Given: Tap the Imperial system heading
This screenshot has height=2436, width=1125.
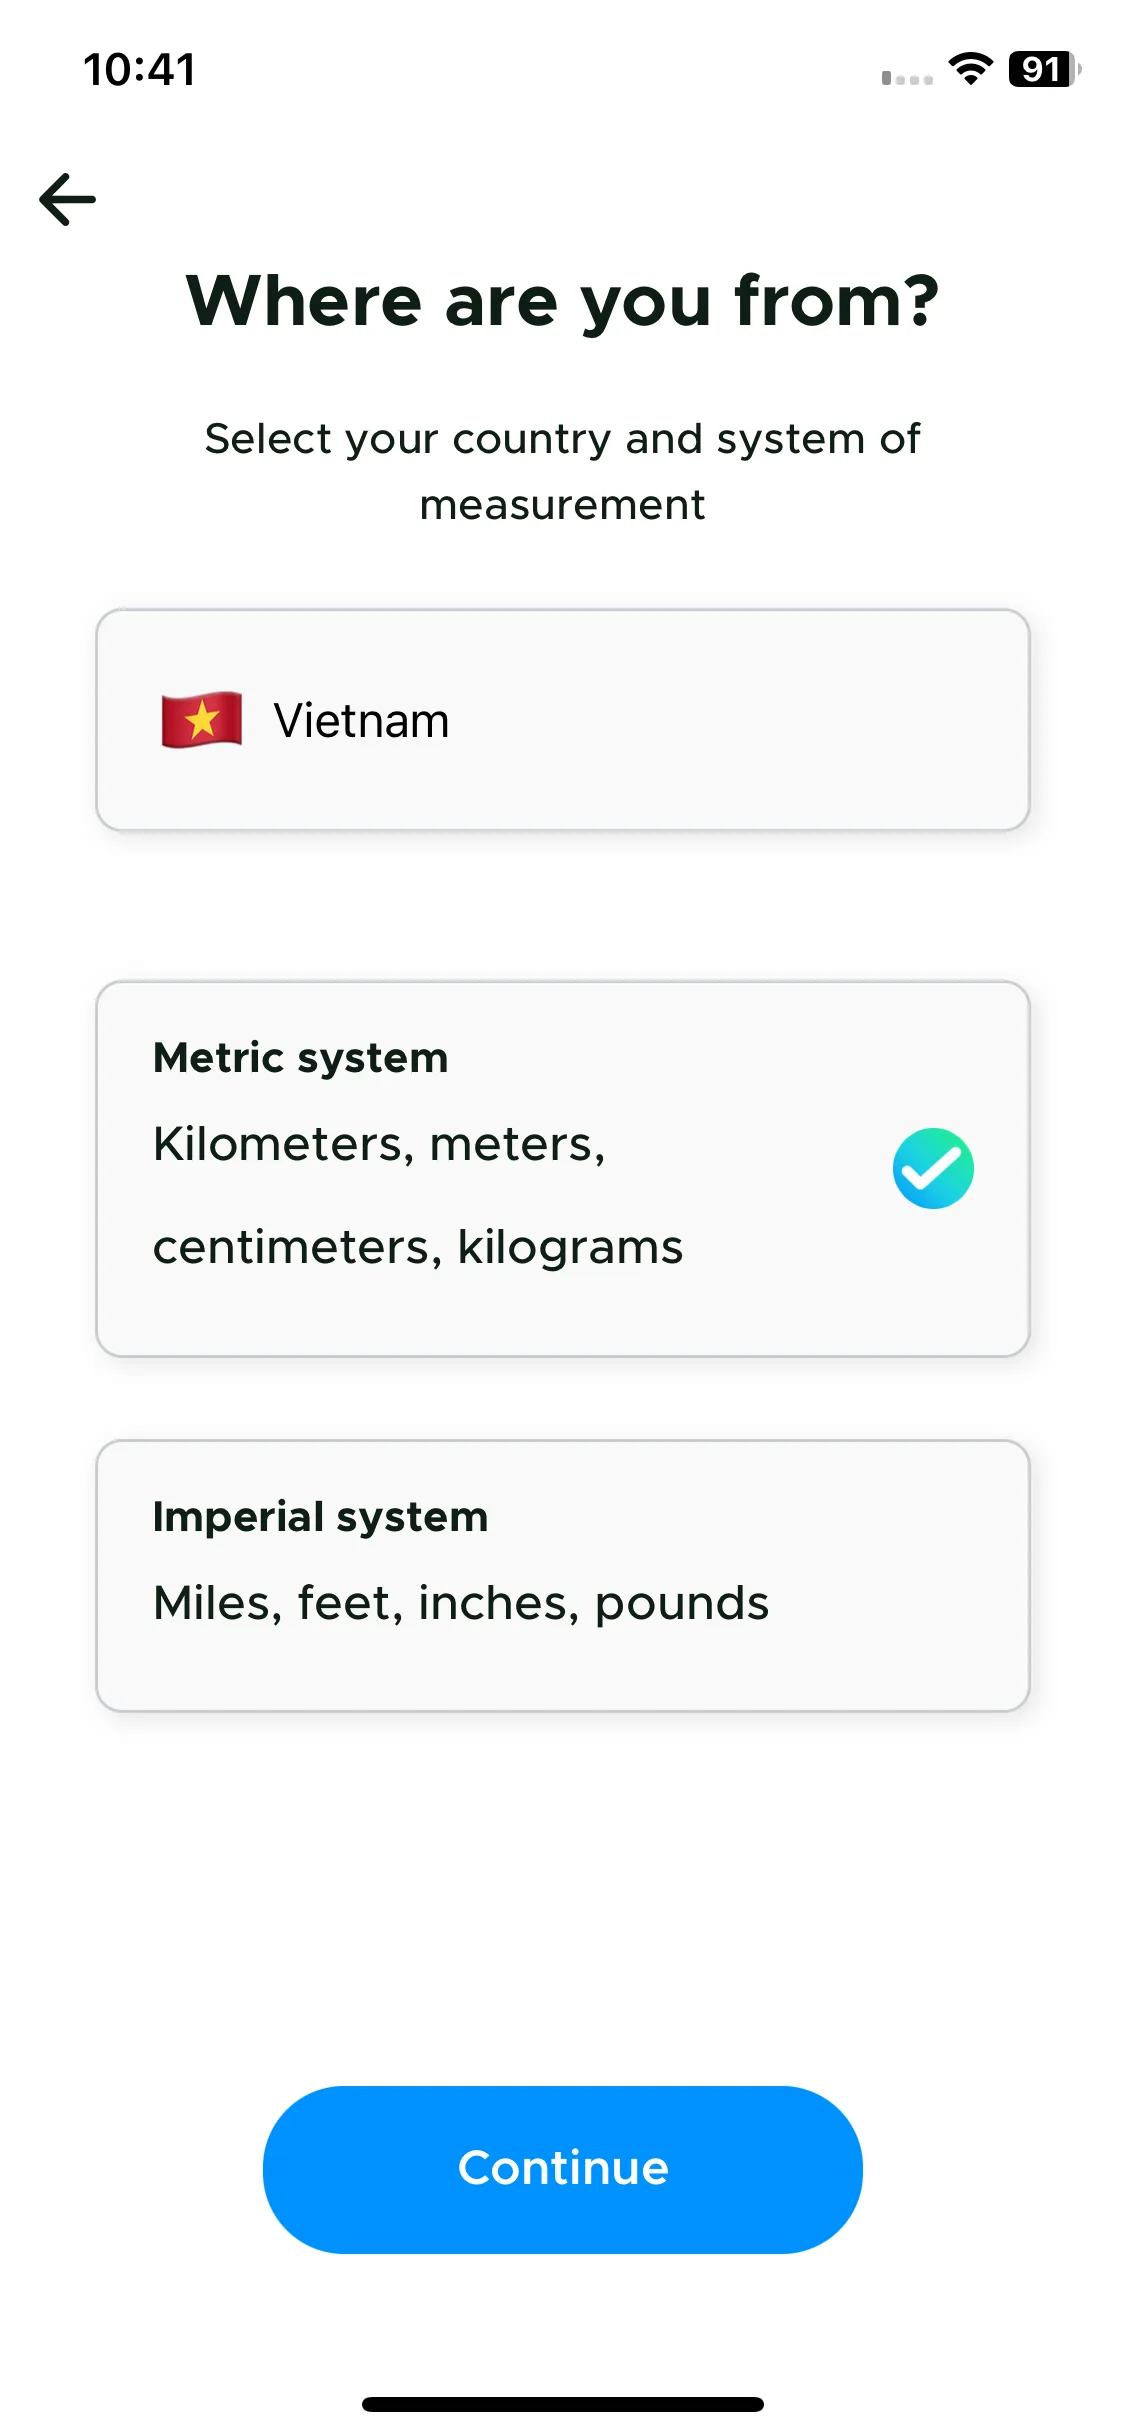Looking at the screenshot, I should pyautogui.click(x=320, y=1517).
